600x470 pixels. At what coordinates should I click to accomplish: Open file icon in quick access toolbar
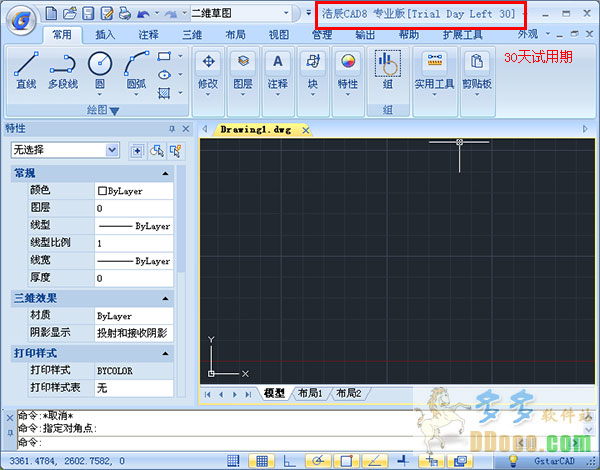pos(70,13)
